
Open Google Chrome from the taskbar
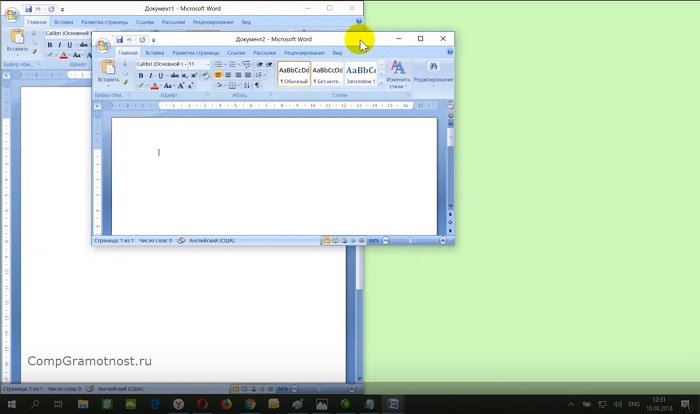tap(250, 405)
